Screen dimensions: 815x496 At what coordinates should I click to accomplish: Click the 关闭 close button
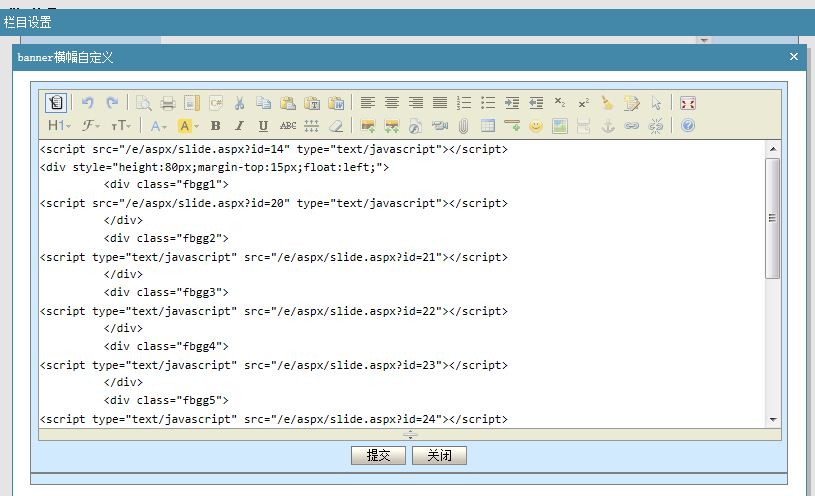439,455
